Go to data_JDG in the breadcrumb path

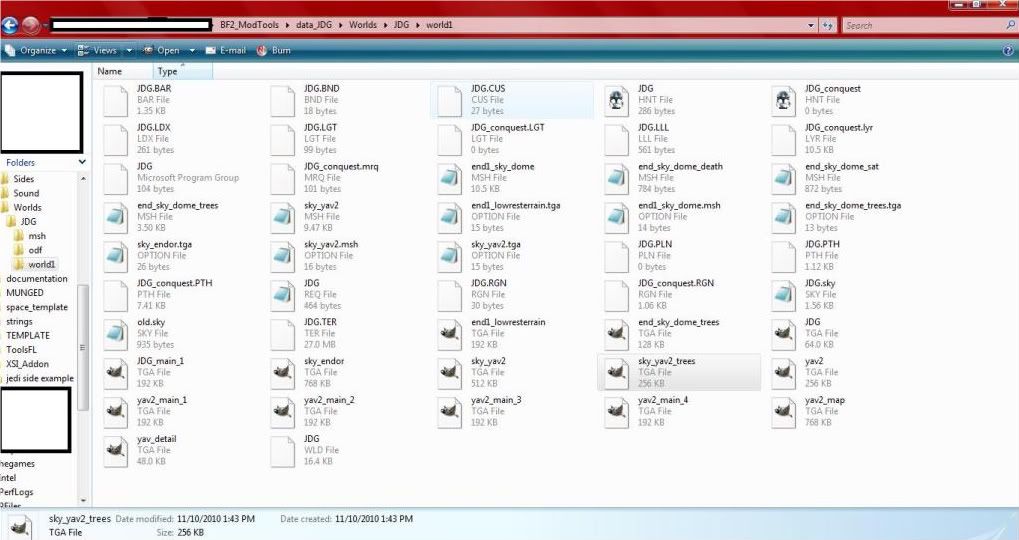[x=314, y=25]
